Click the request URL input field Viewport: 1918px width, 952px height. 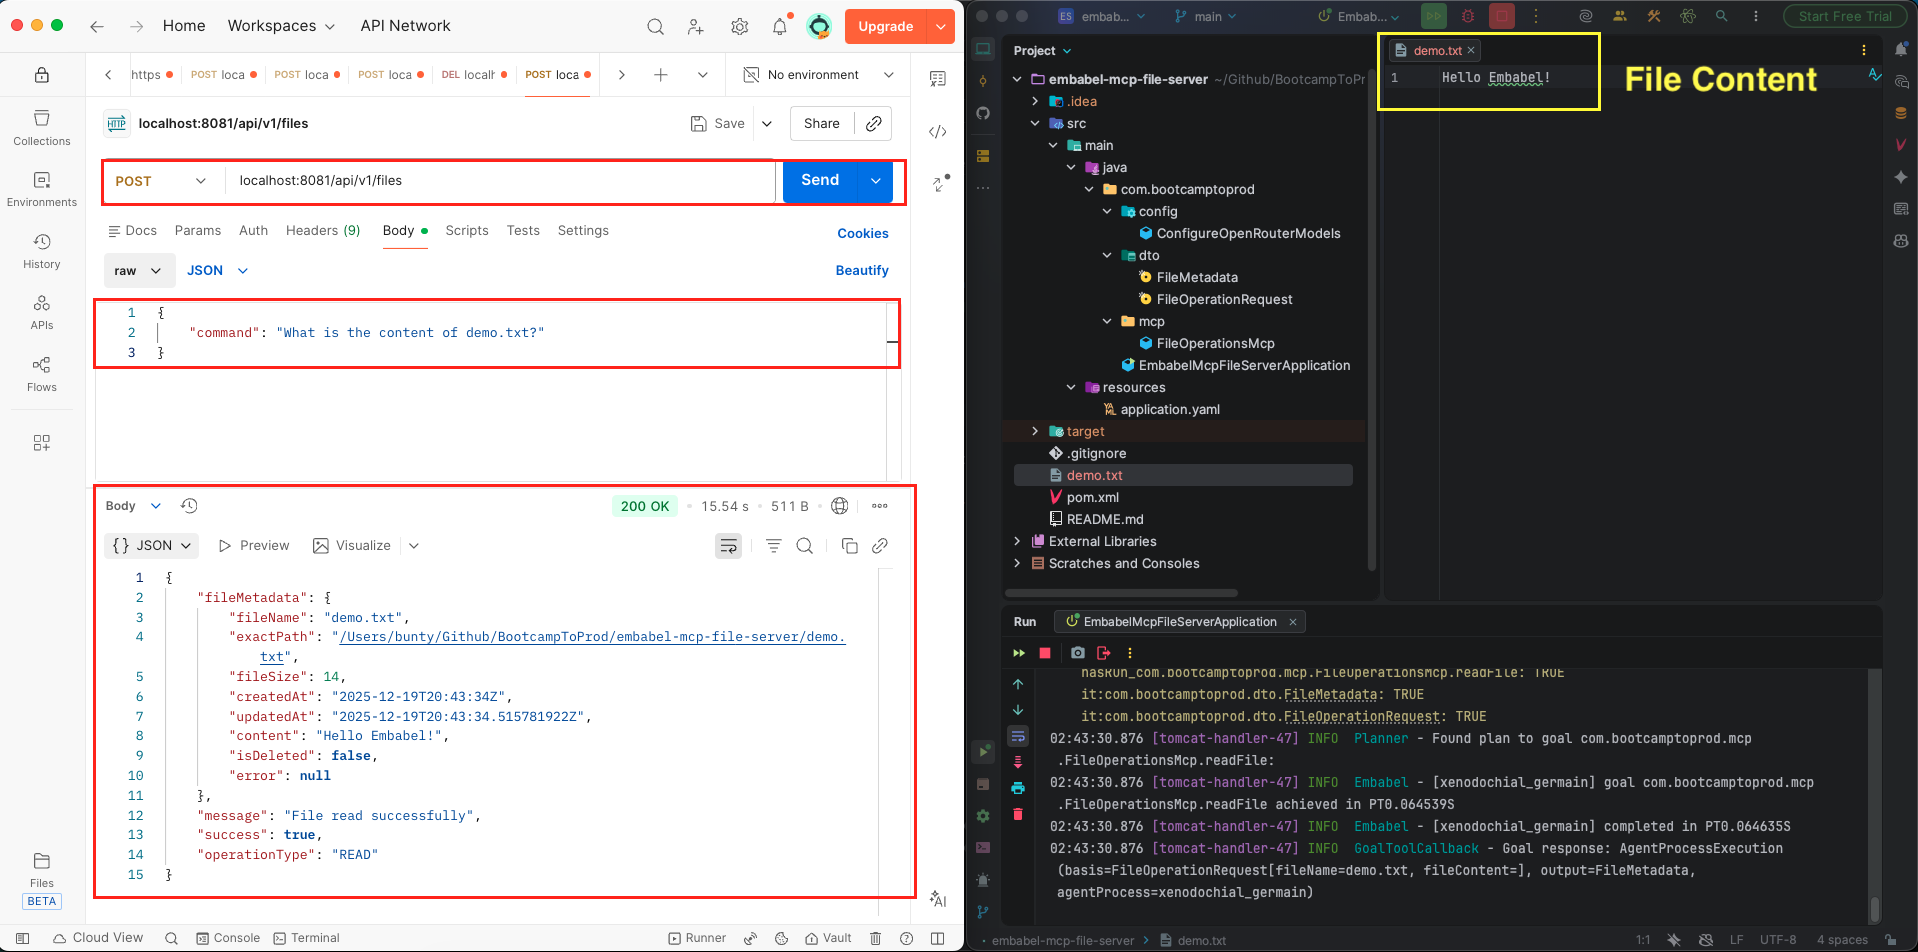point(500,181)
